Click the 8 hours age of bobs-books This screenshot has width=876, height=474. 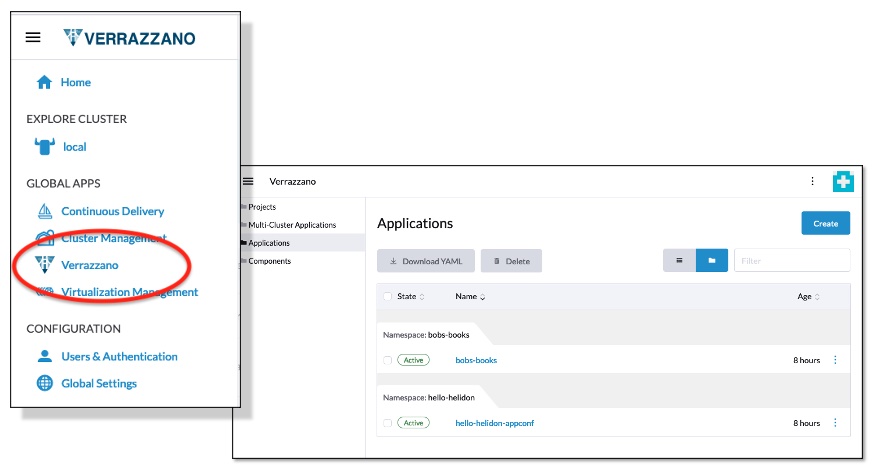tap(807, 360)
